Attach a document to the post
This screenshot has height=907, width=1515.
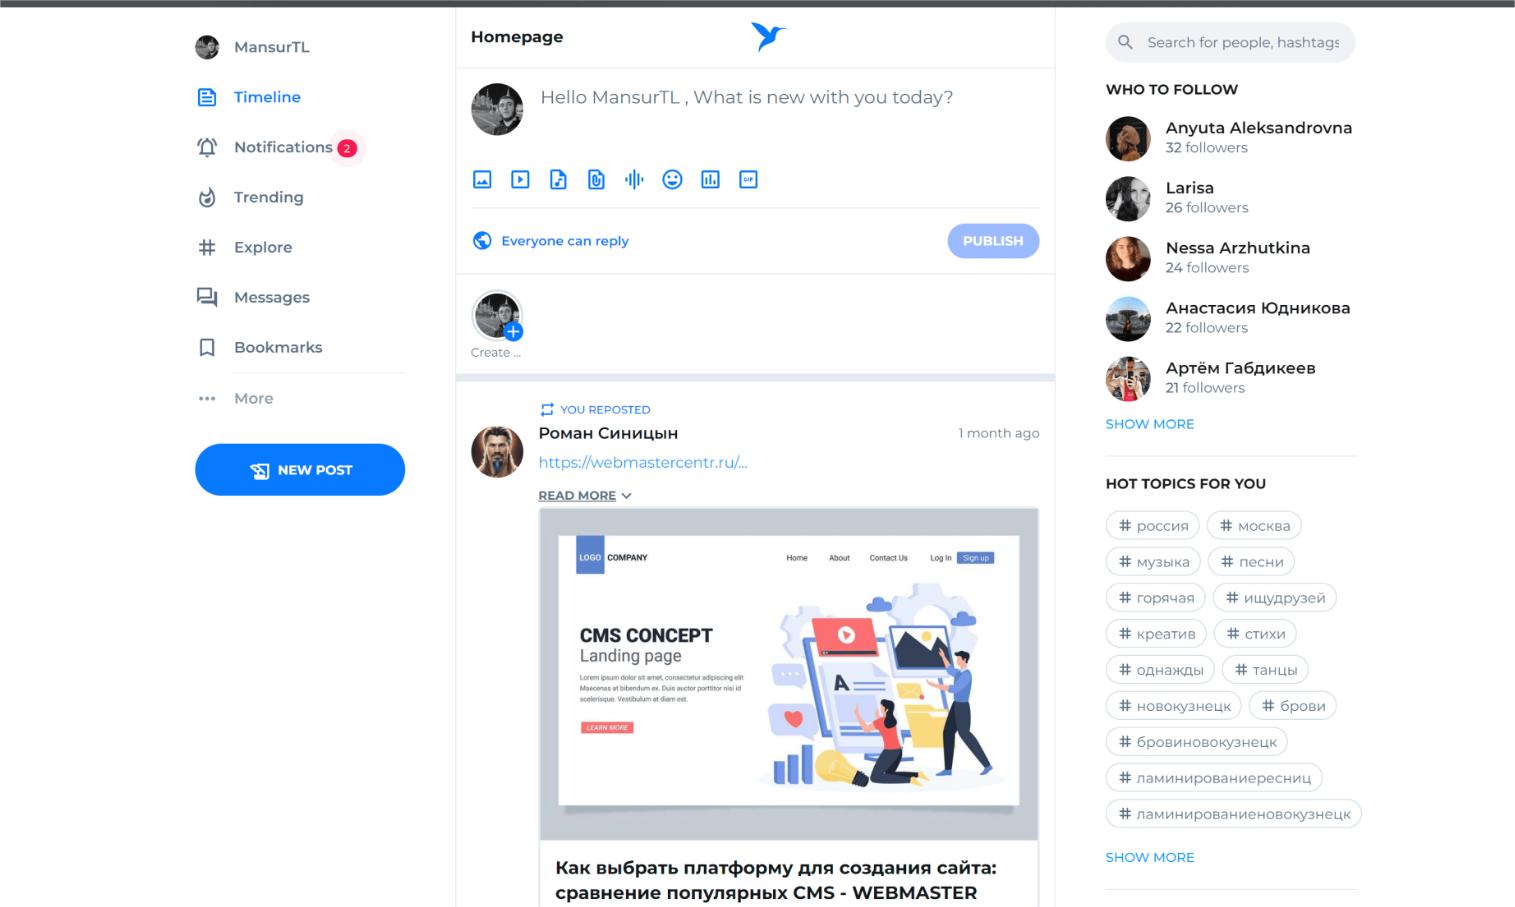click(x=596, y=180)
